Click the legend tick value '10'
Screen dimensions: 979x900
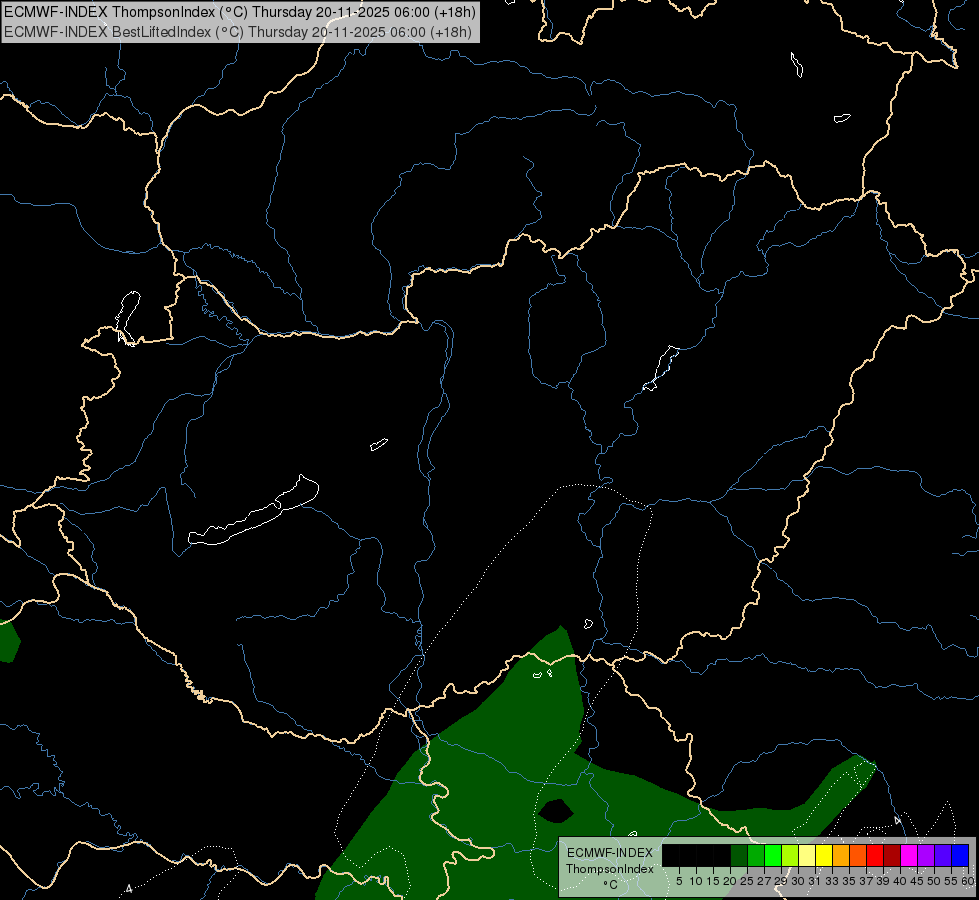(x=696, y=881)
